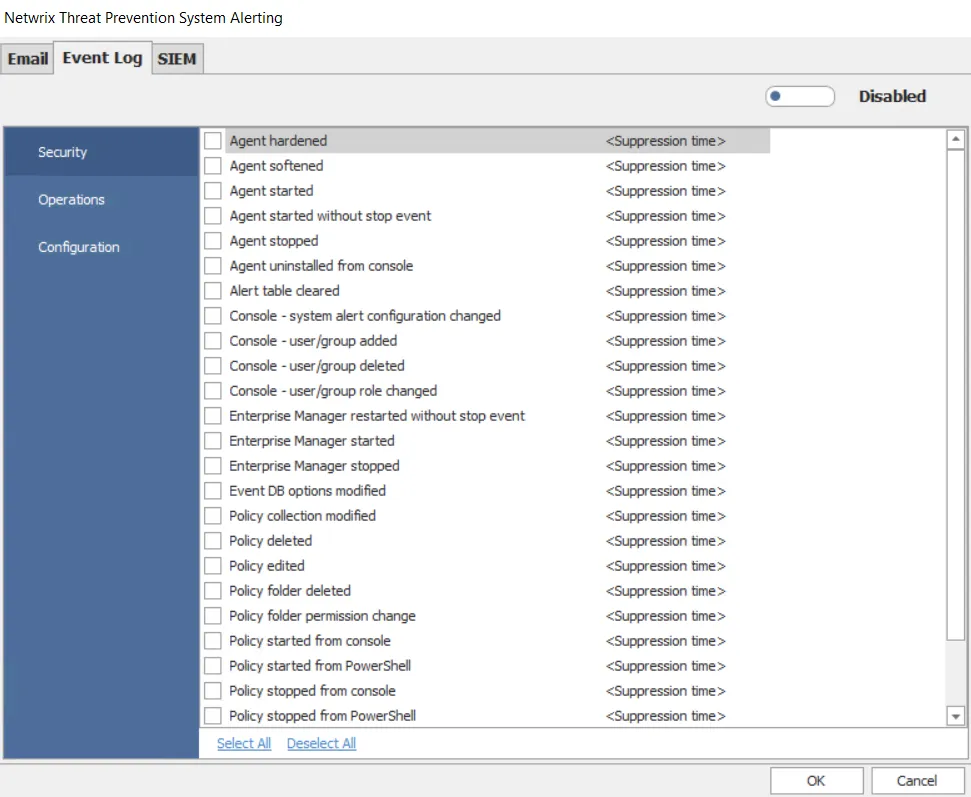
Task: Check Enterprise Manager stopped checkbox
Action: [212, 466]
